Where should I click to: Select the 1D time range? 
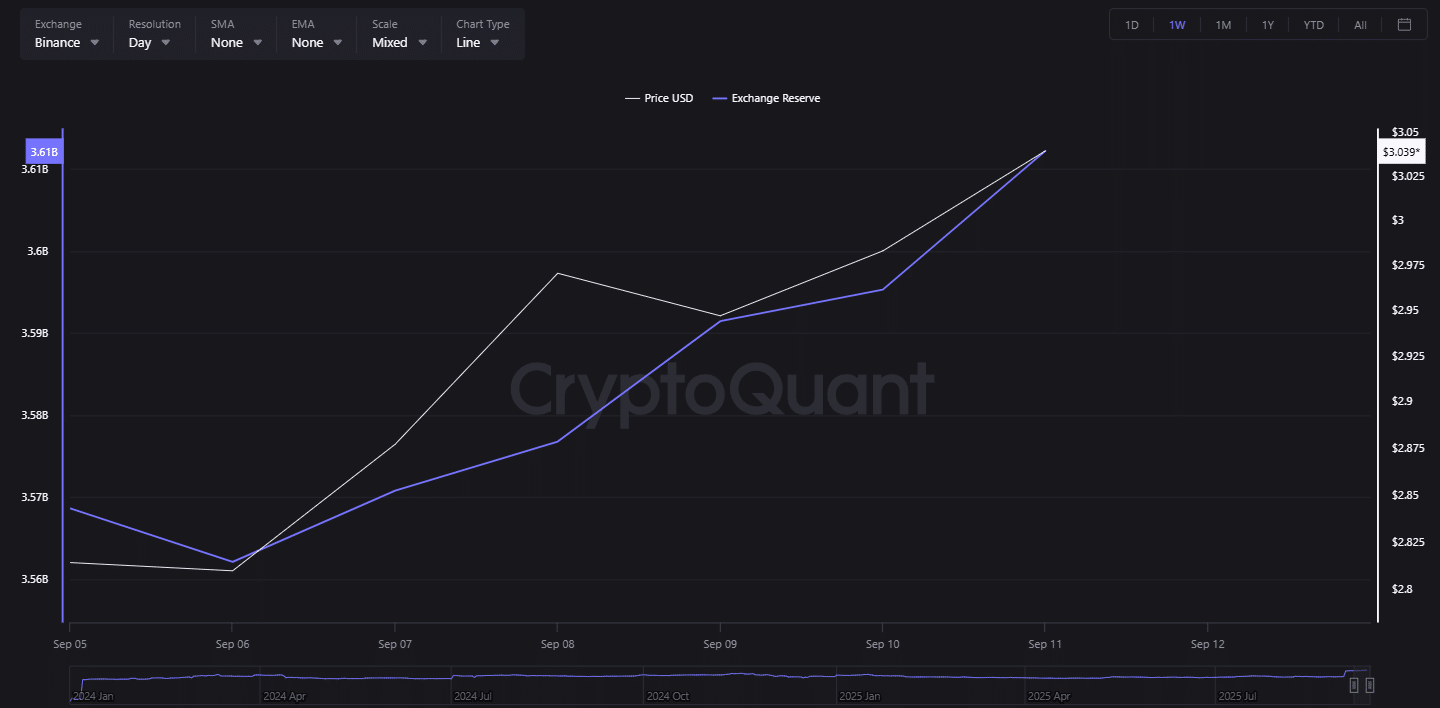coord(1132,25)
